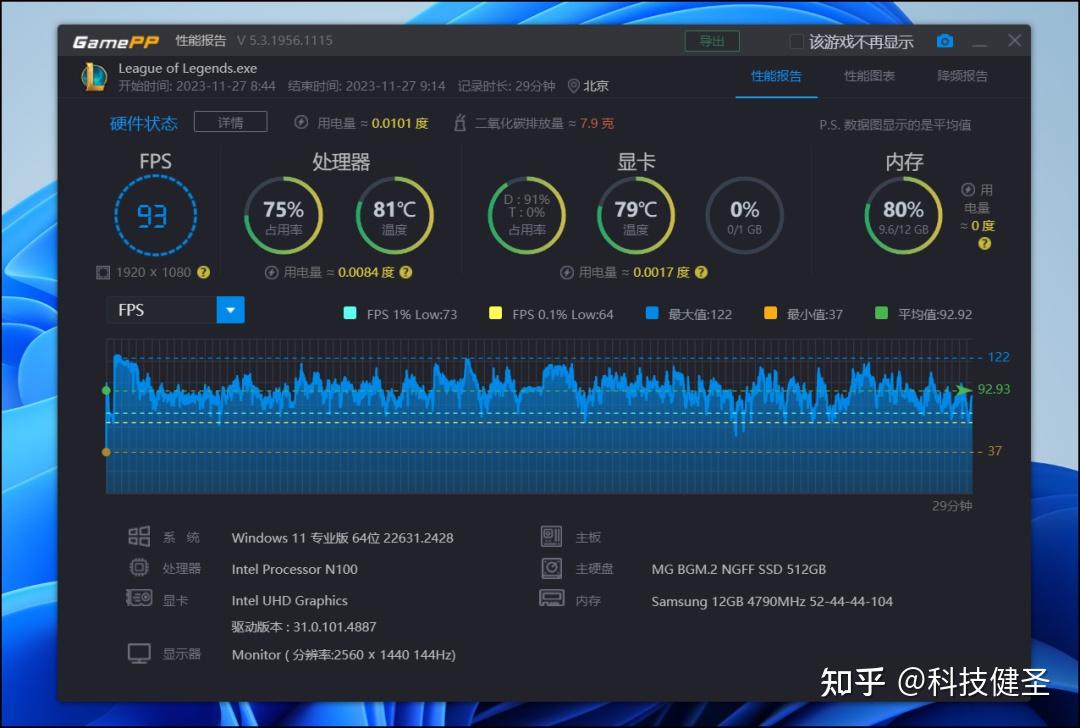Image resolution: width=1080 pixels, height=728 pixels.
Task: Click the orange minimum marker on chart
Action: [106, 452]
